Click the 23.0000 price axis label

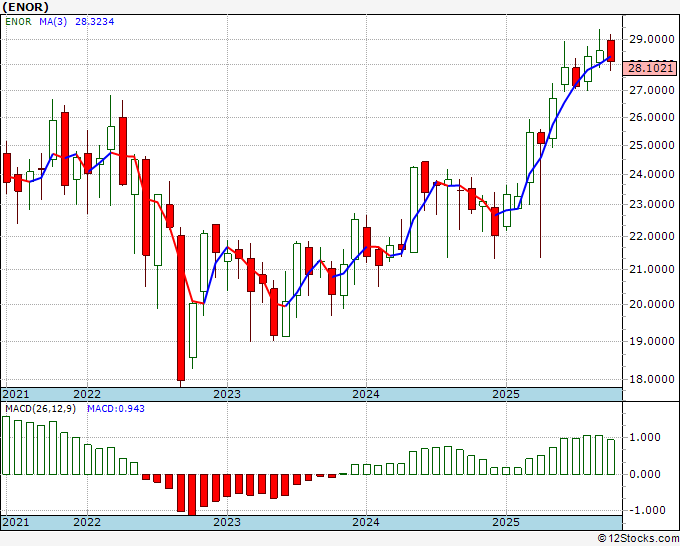[x=652, y=204]
